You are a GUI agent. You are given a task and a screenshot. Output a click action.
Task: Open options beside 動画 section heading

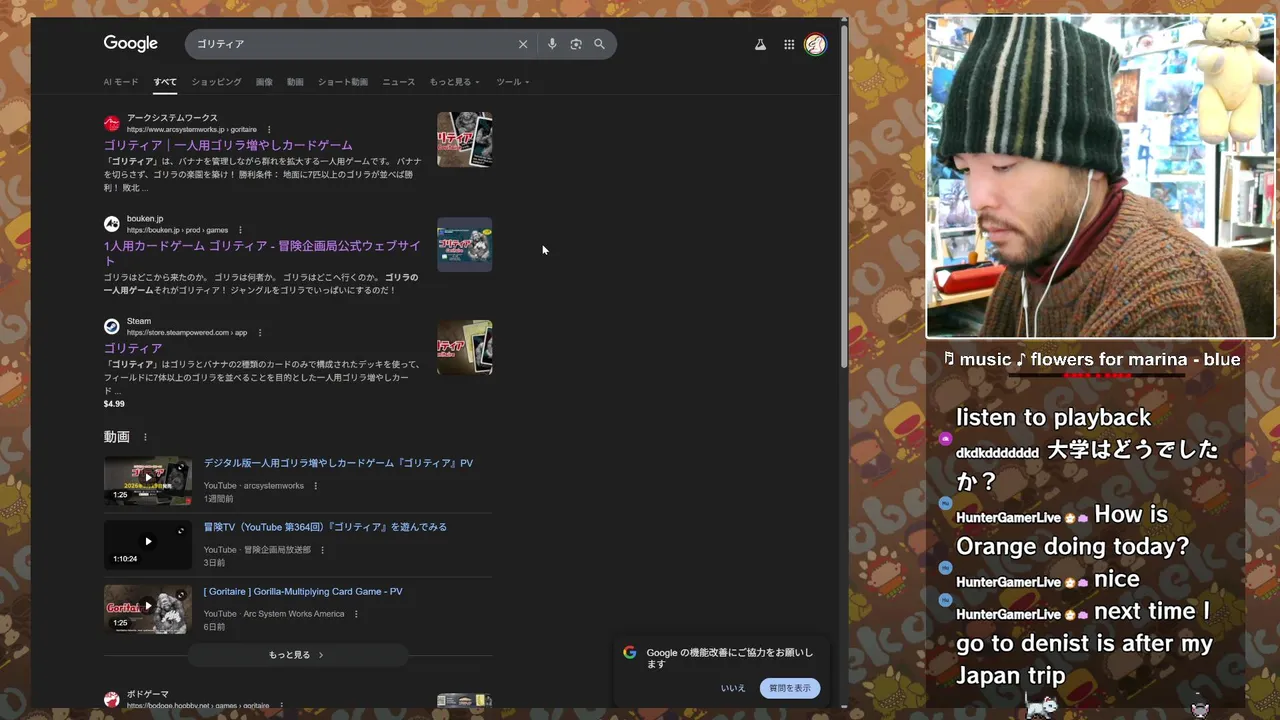(x=145, y=437)
